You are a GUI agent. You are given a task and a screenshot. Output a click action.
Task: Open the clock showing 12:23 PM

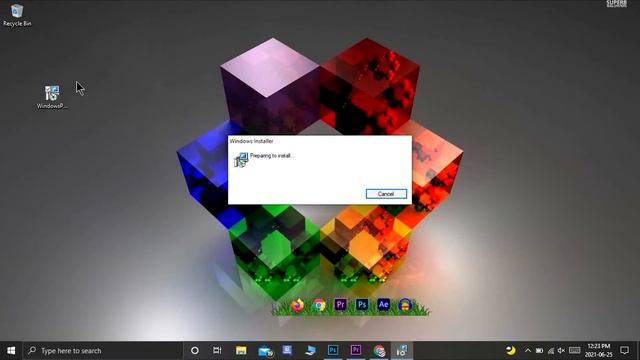tap(599, 351)
